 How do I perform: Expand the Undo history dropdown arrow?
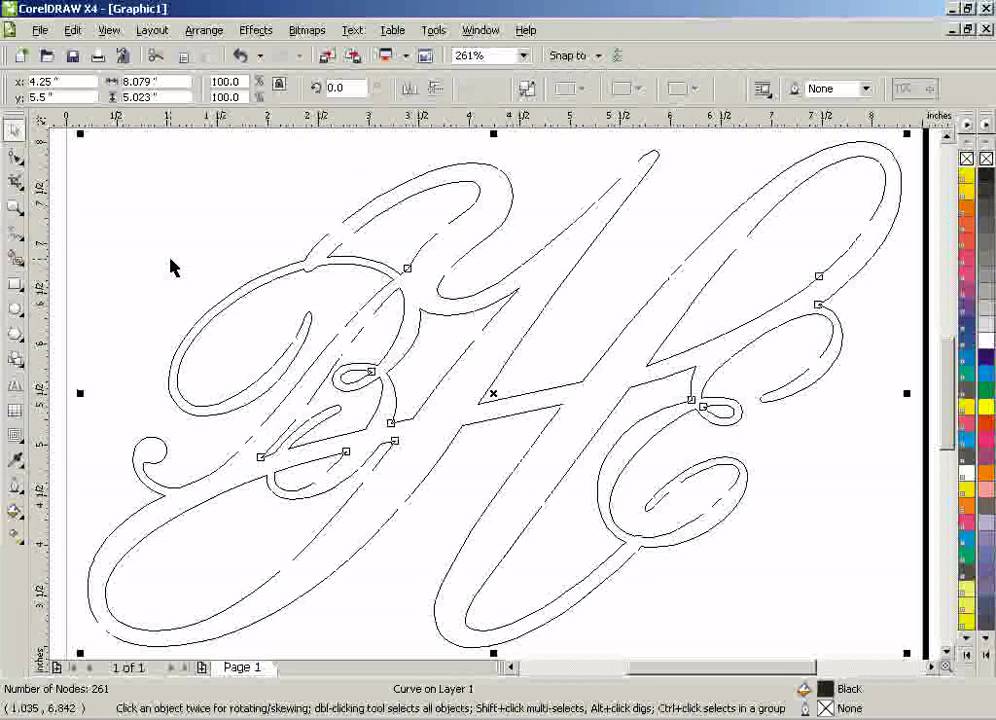(260, 57)
